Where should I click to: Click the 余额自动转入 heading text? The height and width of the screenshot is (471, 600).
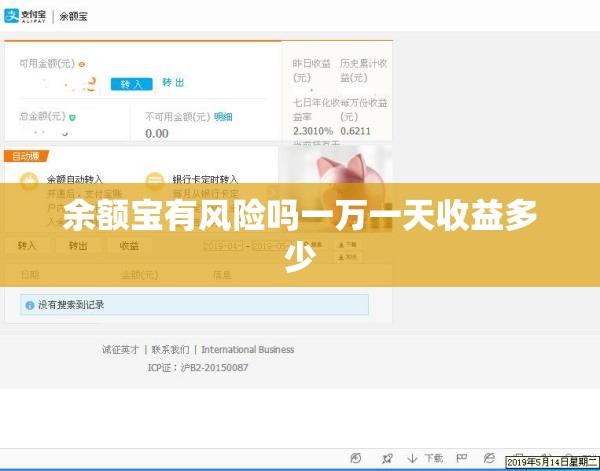click(x=75, y=179)
